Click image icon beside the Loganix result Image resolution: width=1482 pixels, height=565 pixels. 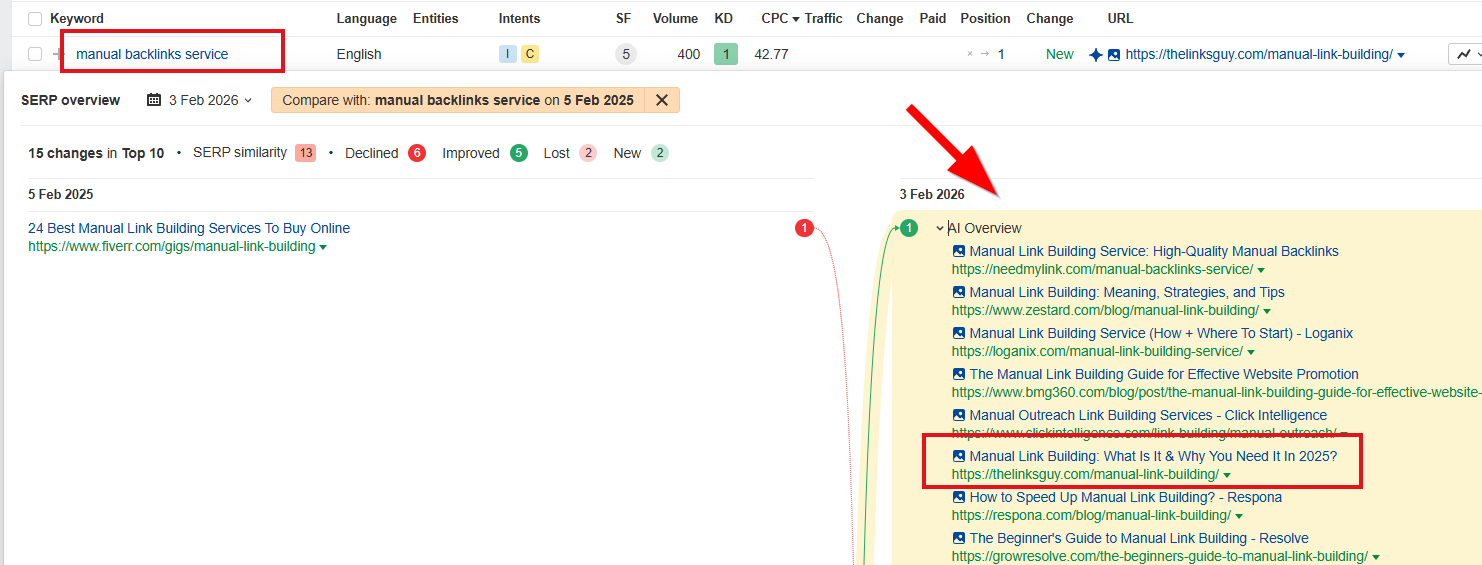(959, 333)
